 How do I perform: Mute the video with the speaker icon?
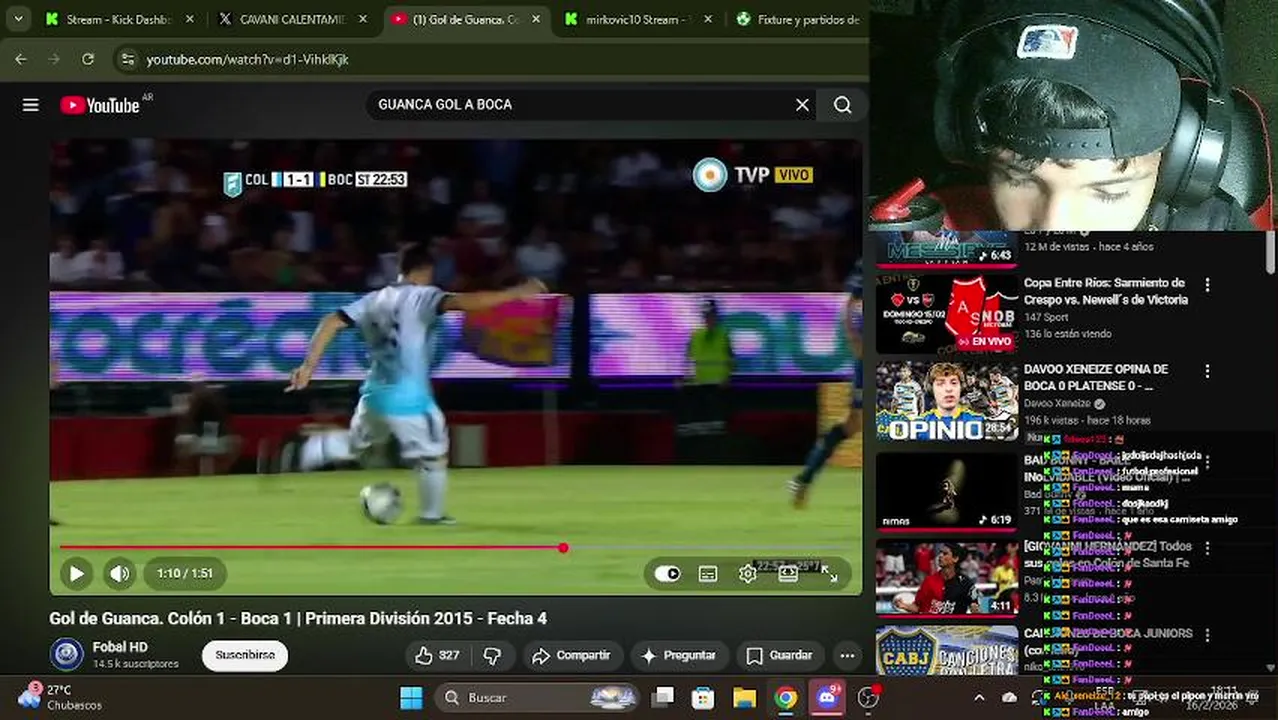[120, 573]
